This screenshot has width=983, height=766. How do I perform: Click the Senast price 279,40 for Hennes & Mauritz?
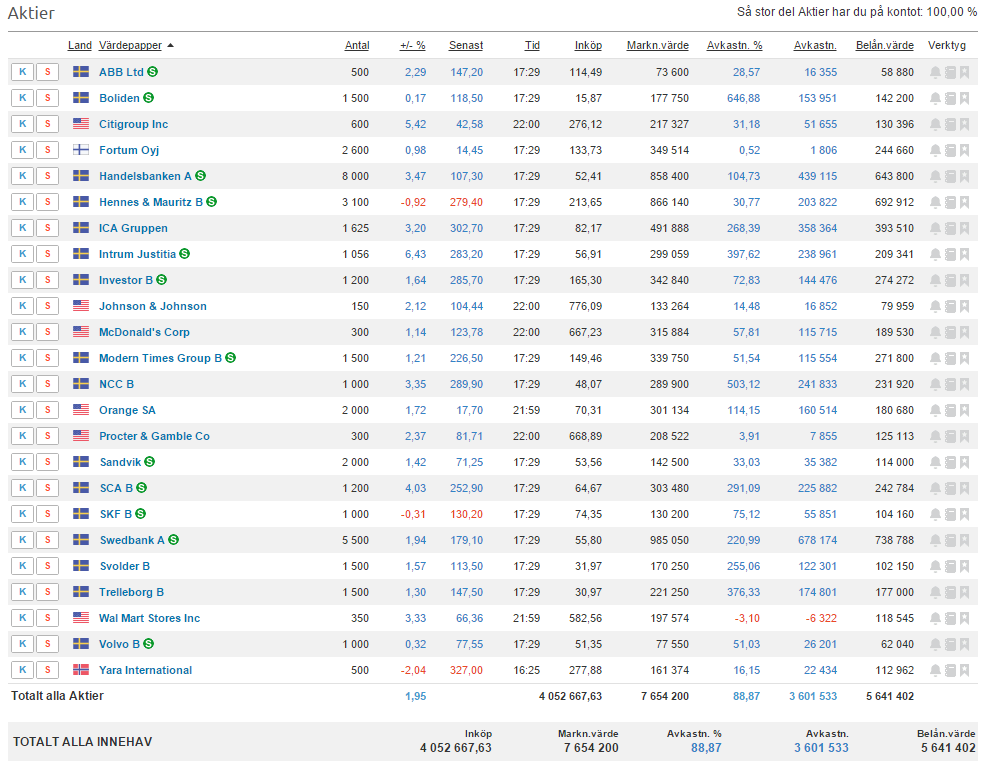[466, 202]
